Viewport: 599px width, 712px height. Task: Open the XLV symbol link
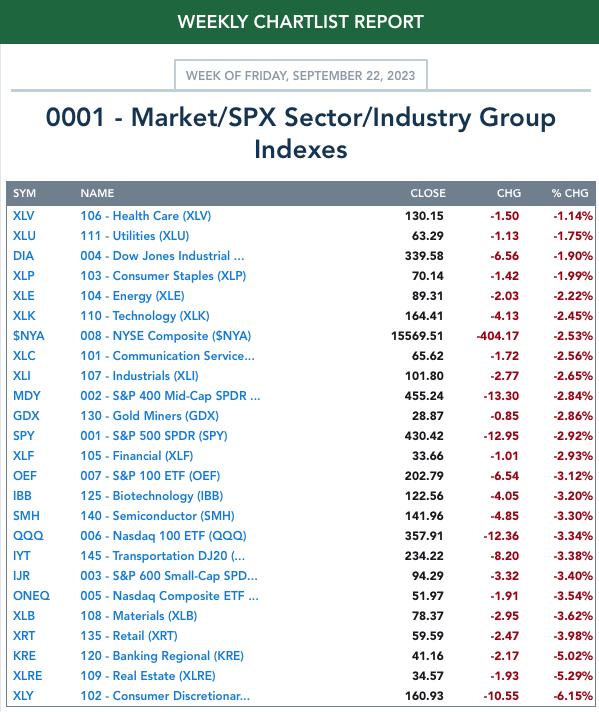(x=24, y=216)
